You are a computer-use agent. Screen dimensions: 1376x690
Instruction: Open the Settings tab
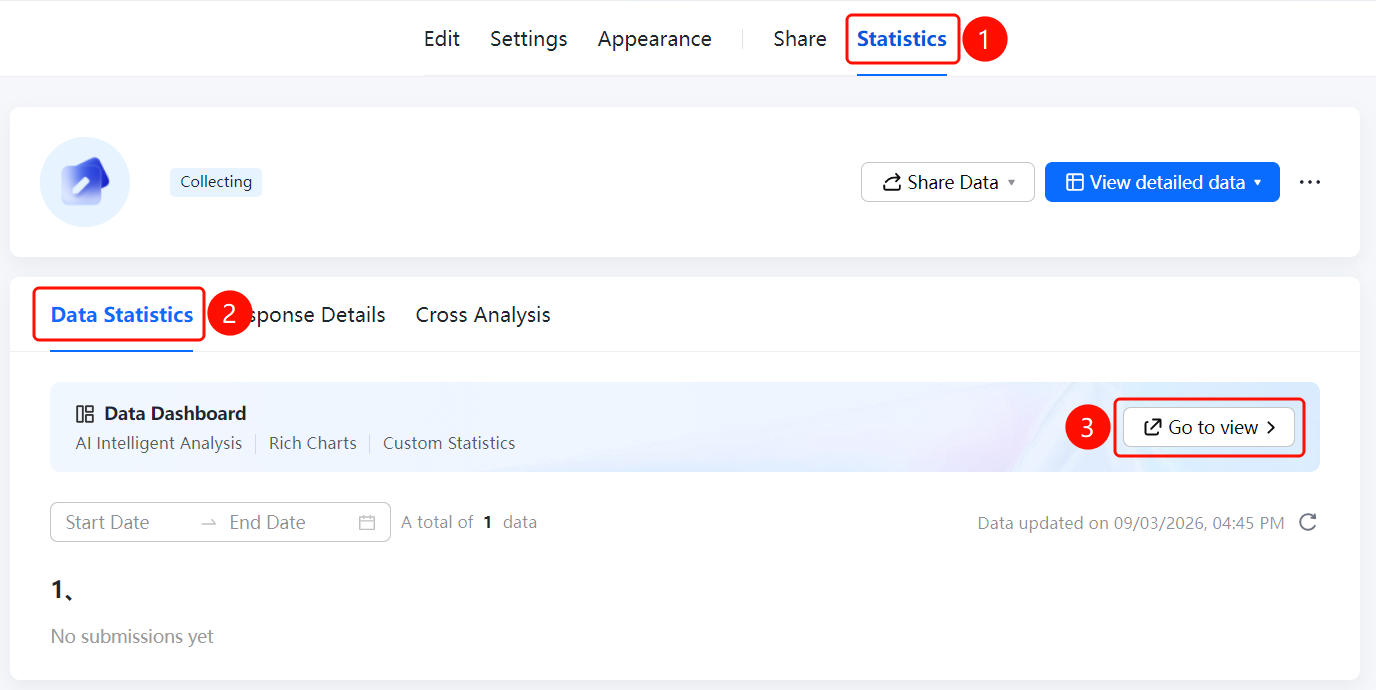pos(529,39)
